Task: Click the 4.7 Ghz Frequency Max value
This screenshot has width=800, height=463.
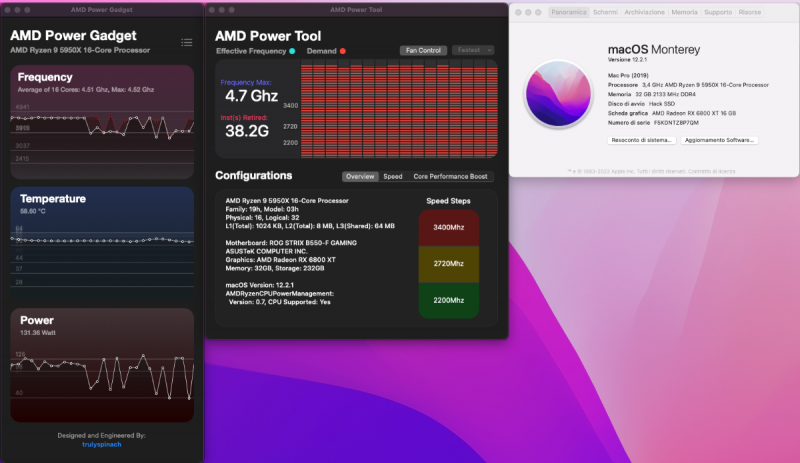Action: pyautogui.click(x=251, y=96)
